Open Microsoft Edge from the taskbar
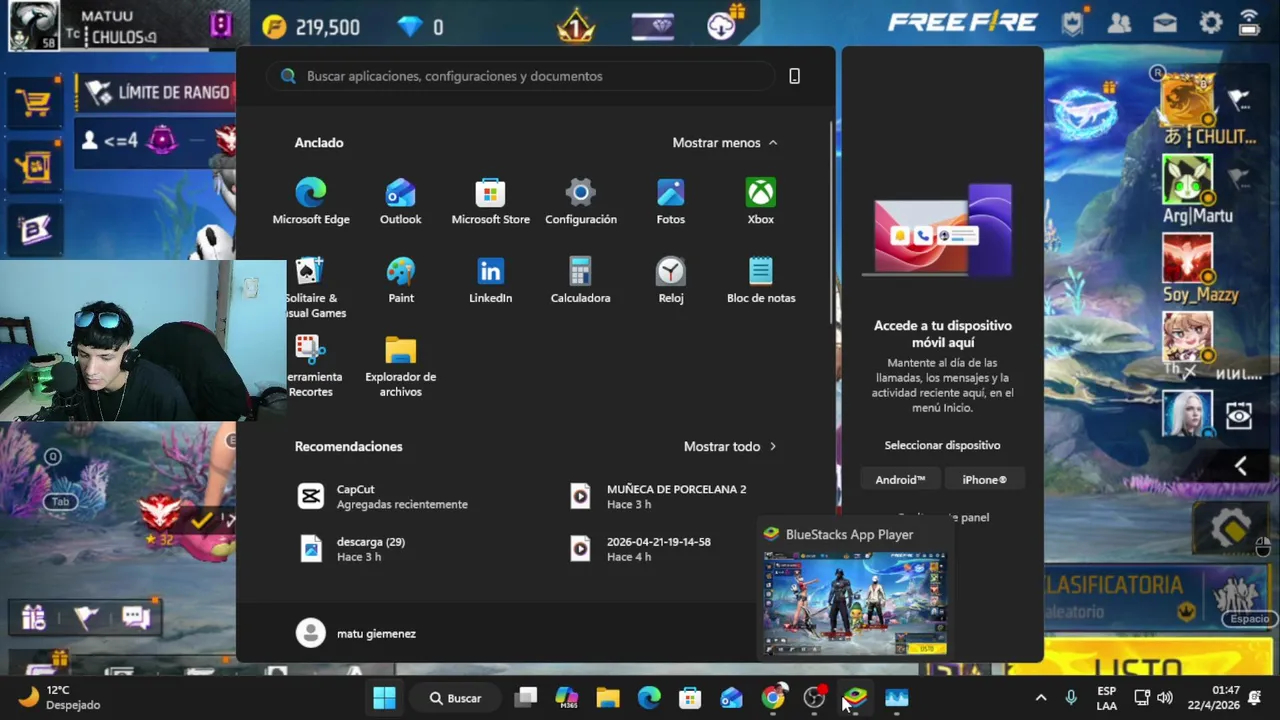The height and width of the screenshot is (720, 1280). pos(649,698)
